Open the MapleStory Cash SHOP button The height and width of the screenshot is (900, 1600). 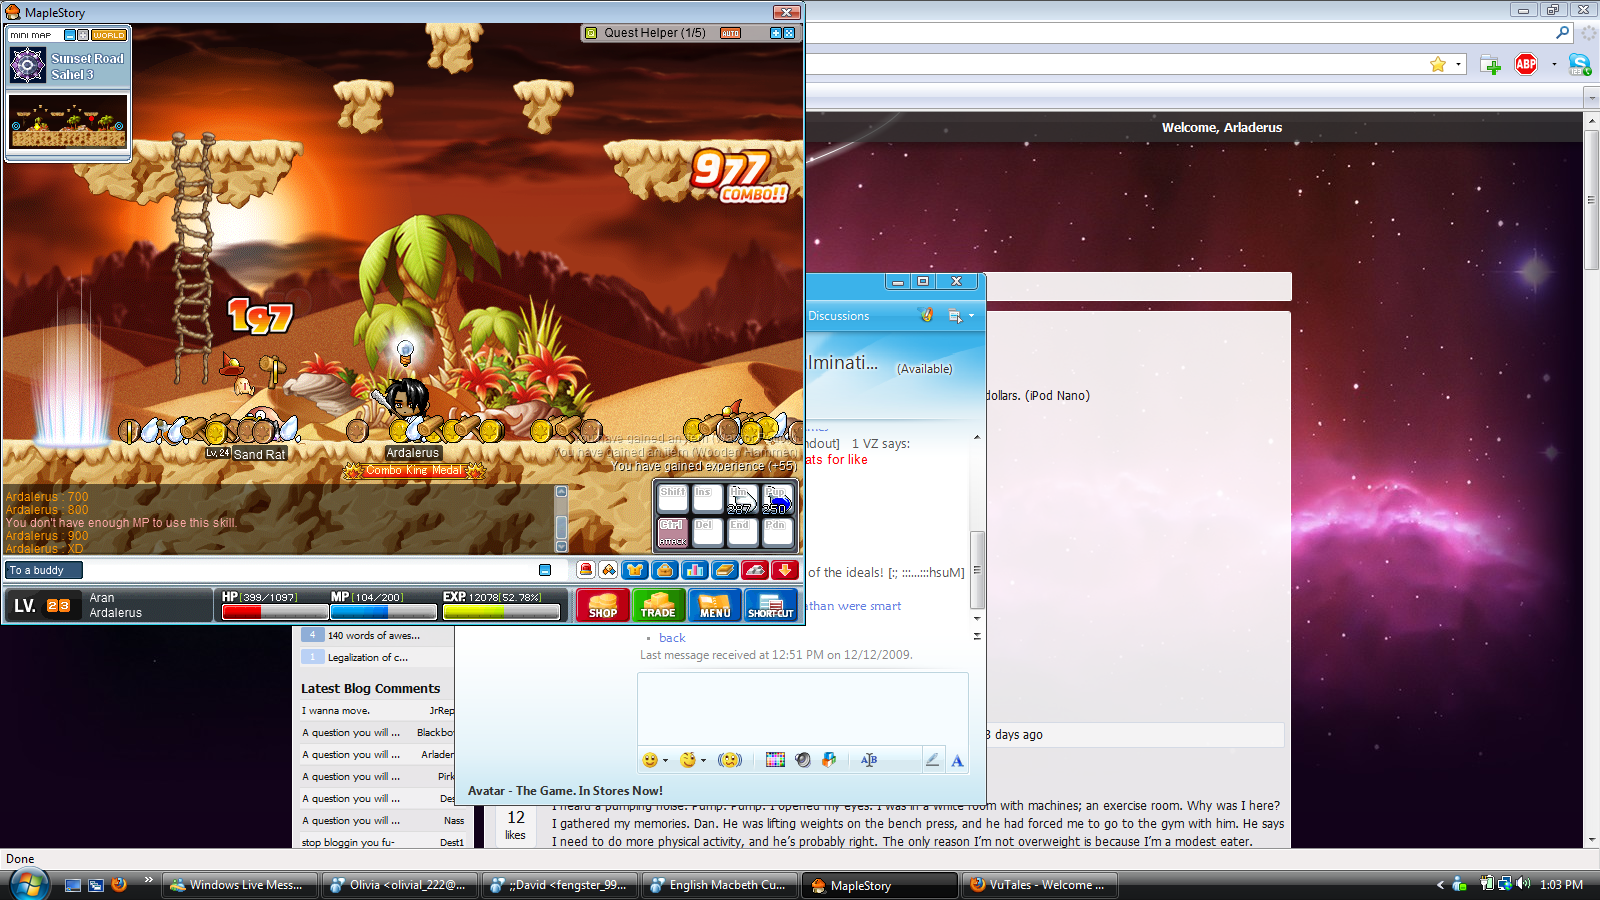(x=602, y=605)
